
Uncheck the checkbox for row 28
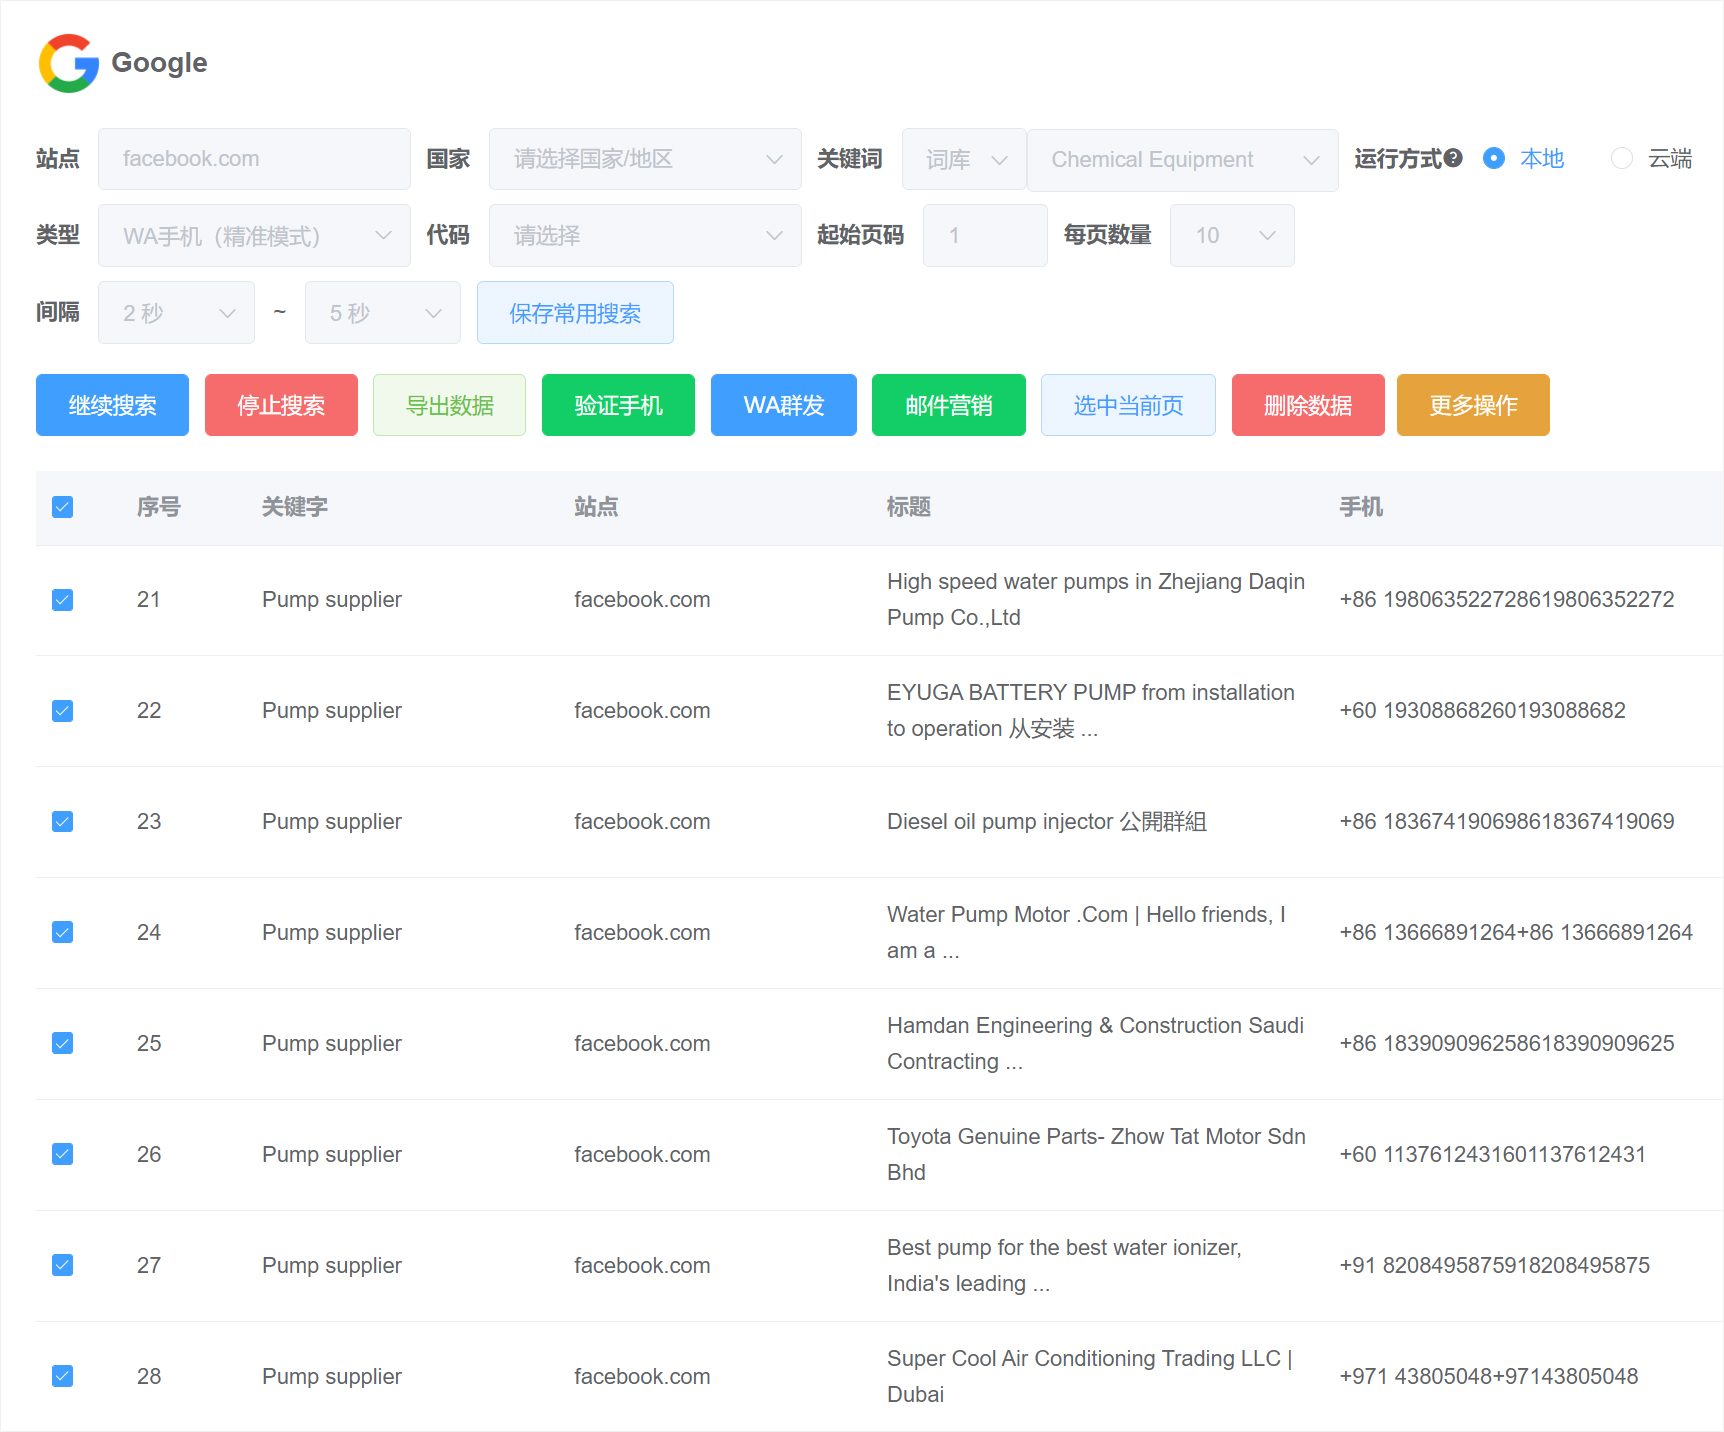(62, 1377)
